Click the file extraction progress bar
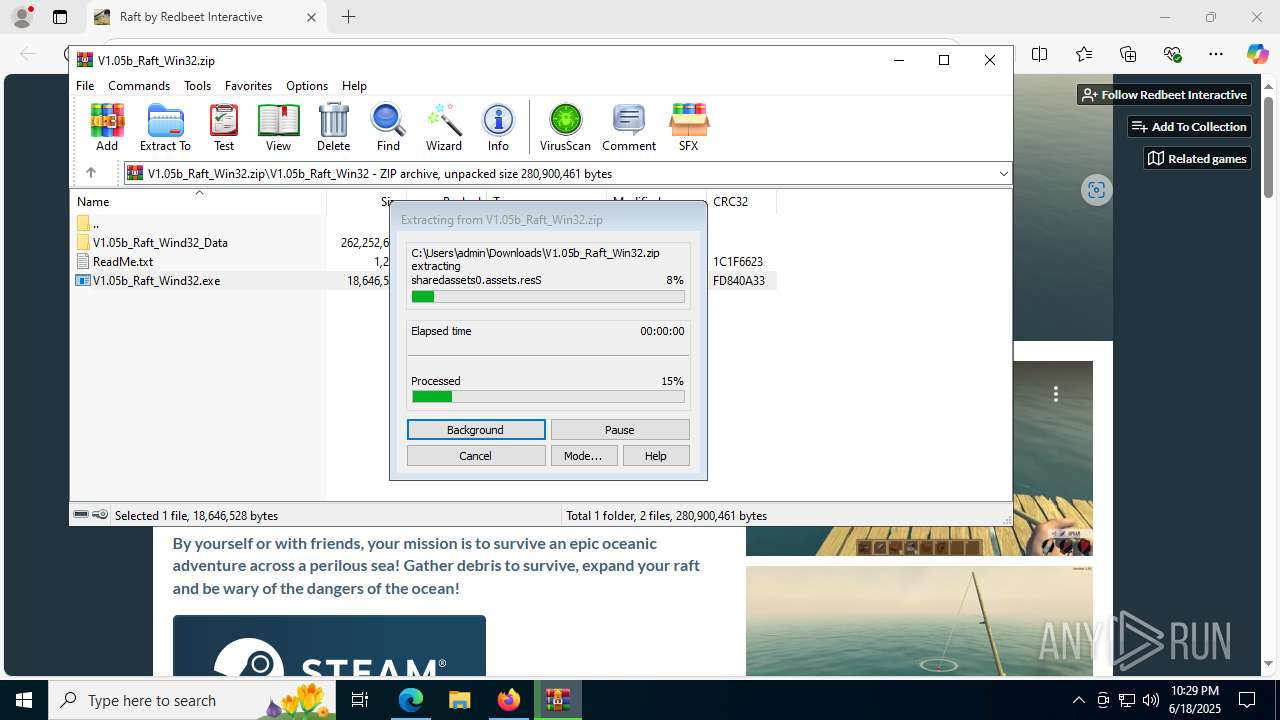1280x720 pixels. [x=548, y=297]
